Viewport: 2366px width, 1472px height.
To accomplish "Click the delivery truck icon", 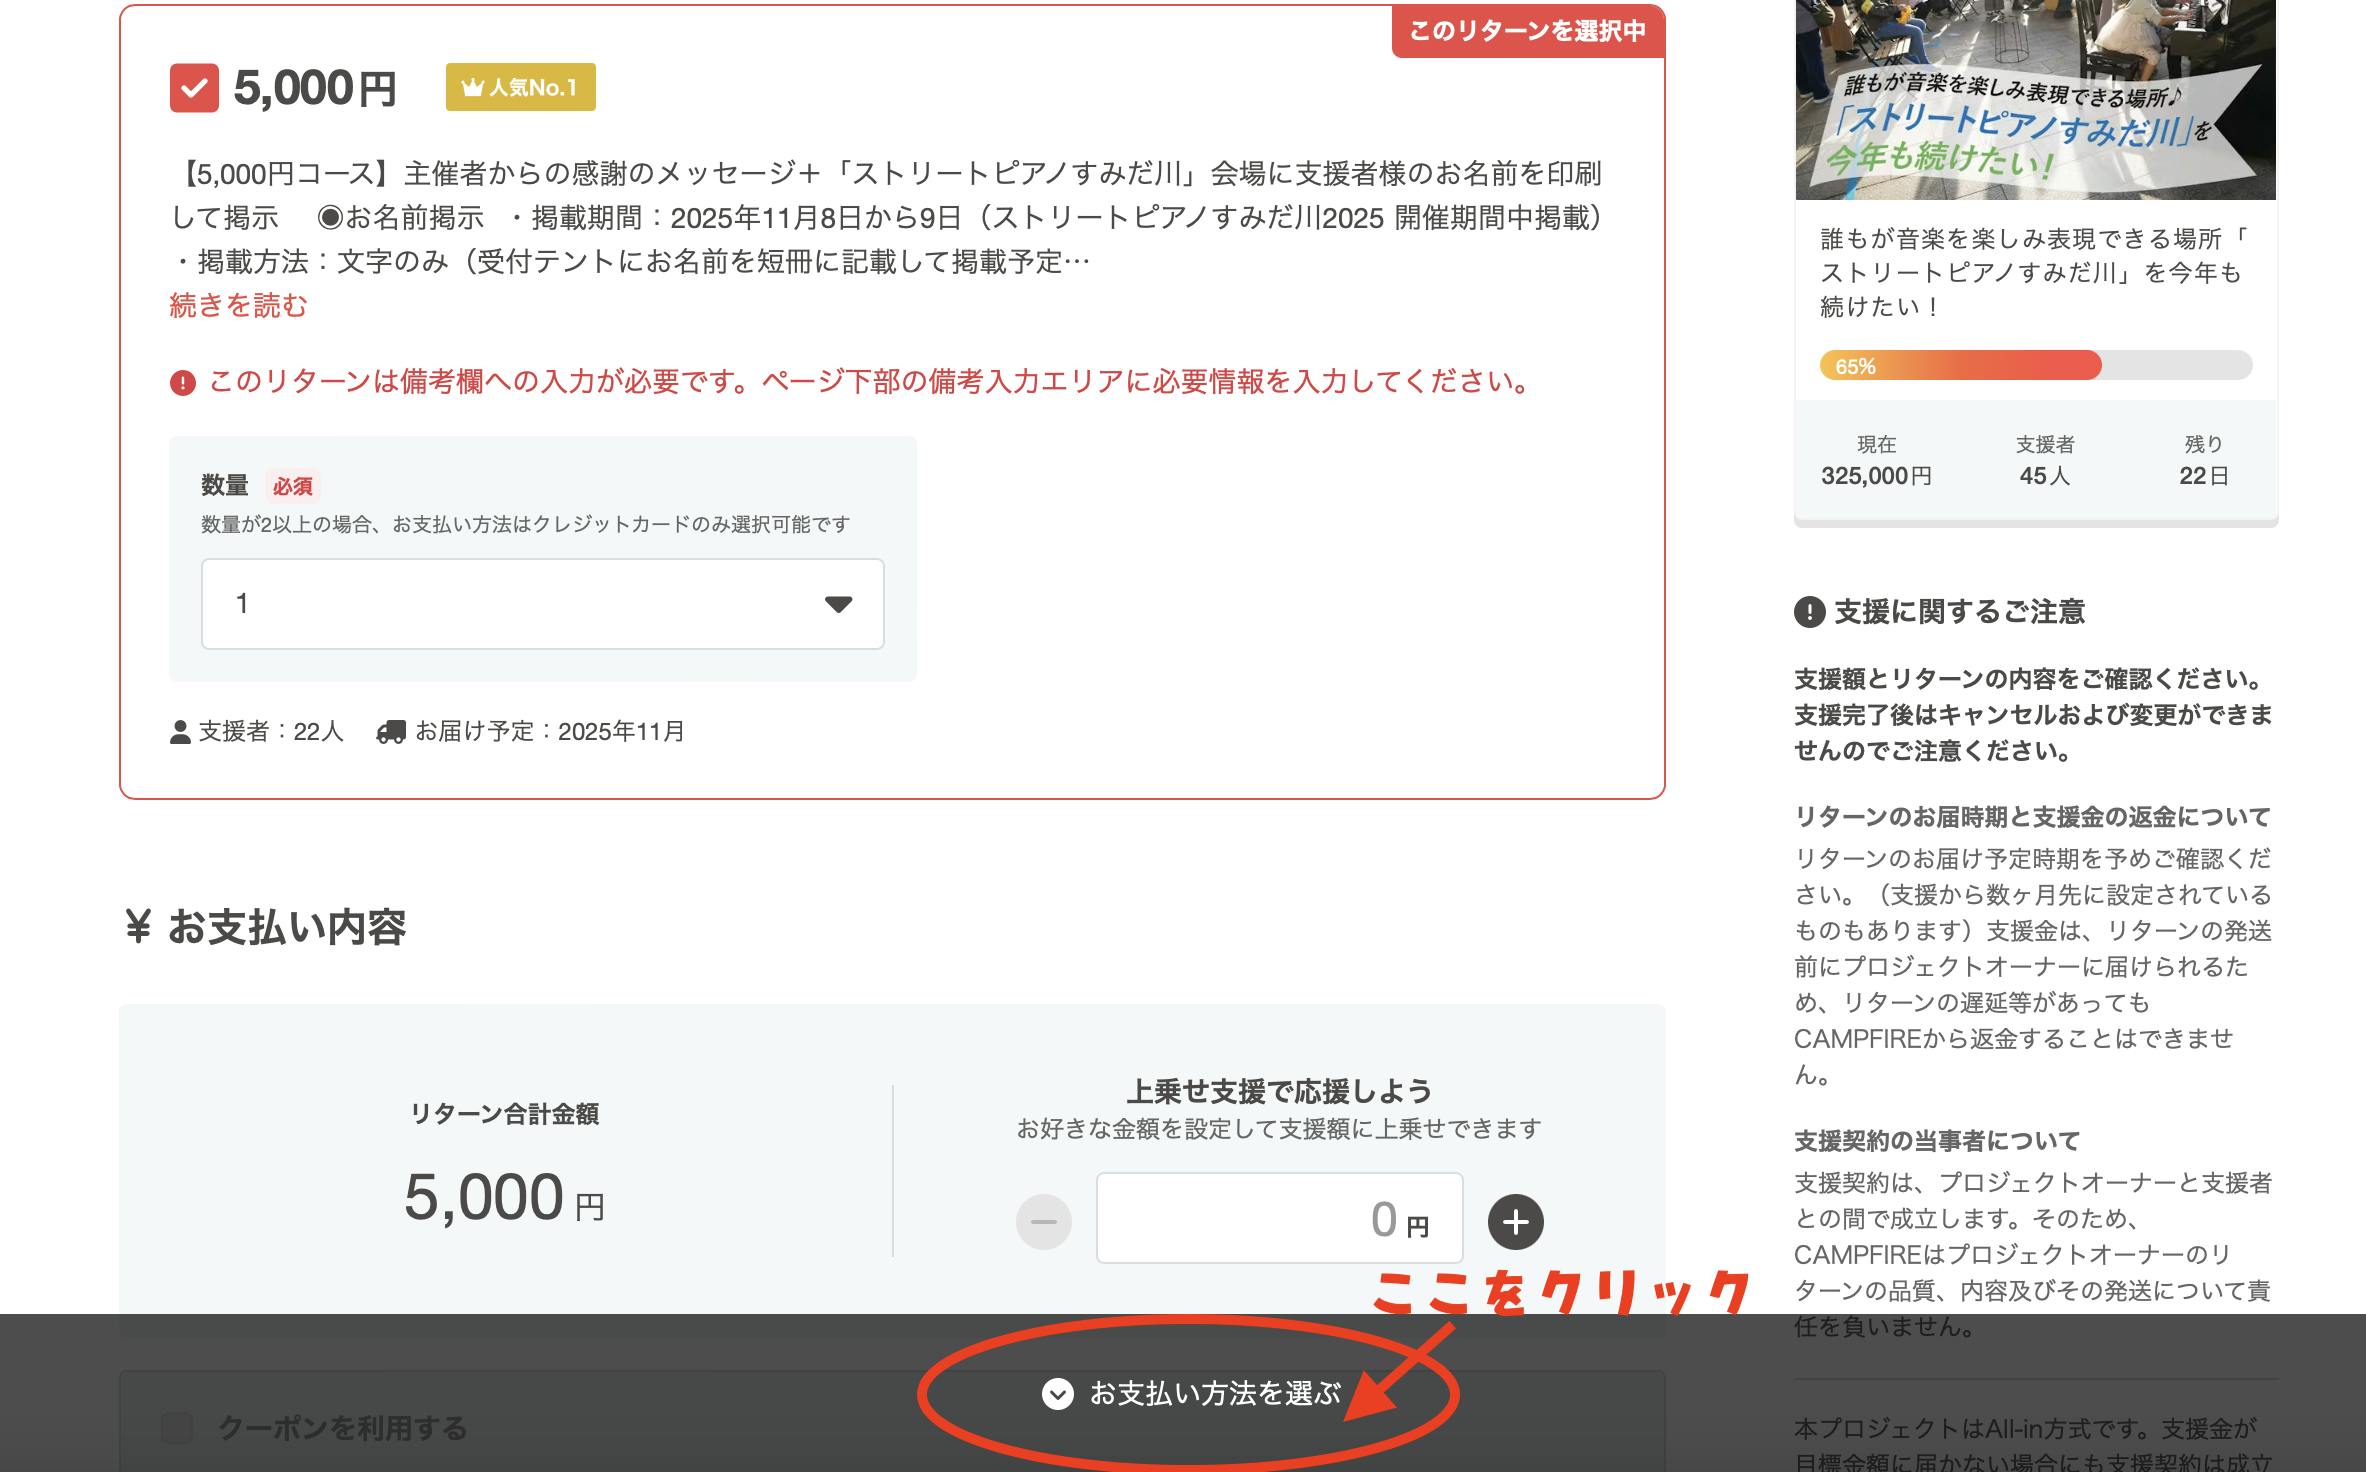I will [x=390, y=732].
